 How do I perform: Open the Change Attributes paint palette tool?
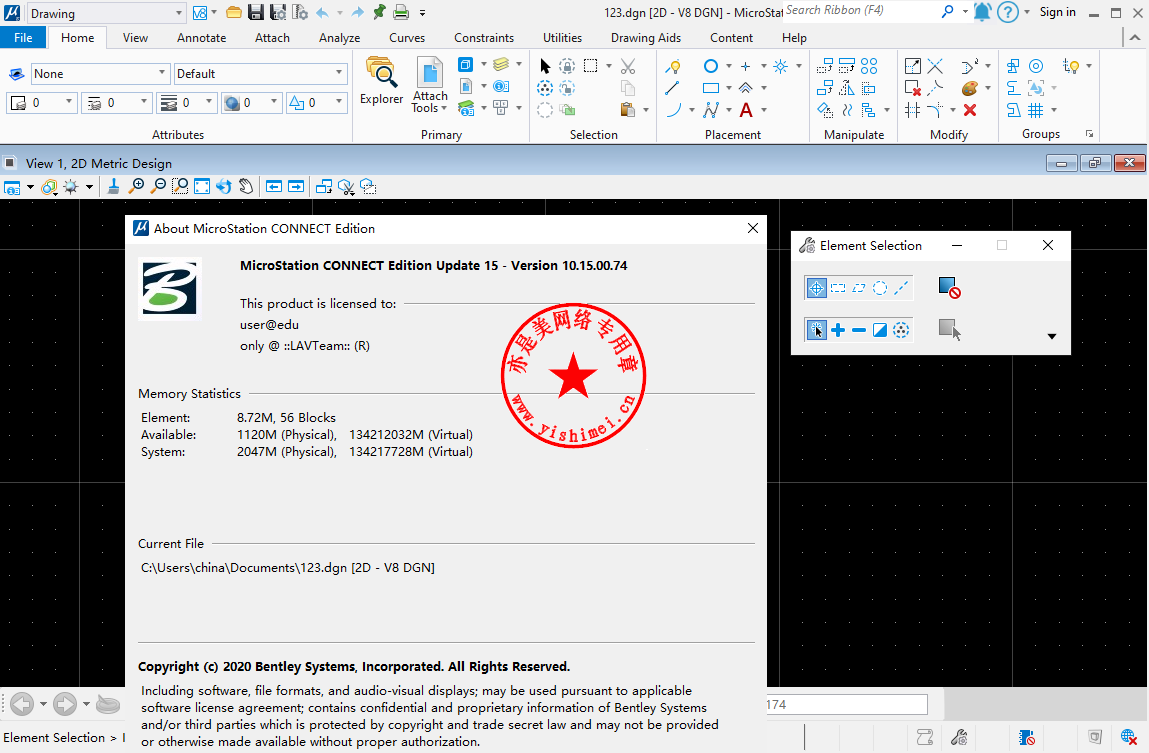[969, 88]
